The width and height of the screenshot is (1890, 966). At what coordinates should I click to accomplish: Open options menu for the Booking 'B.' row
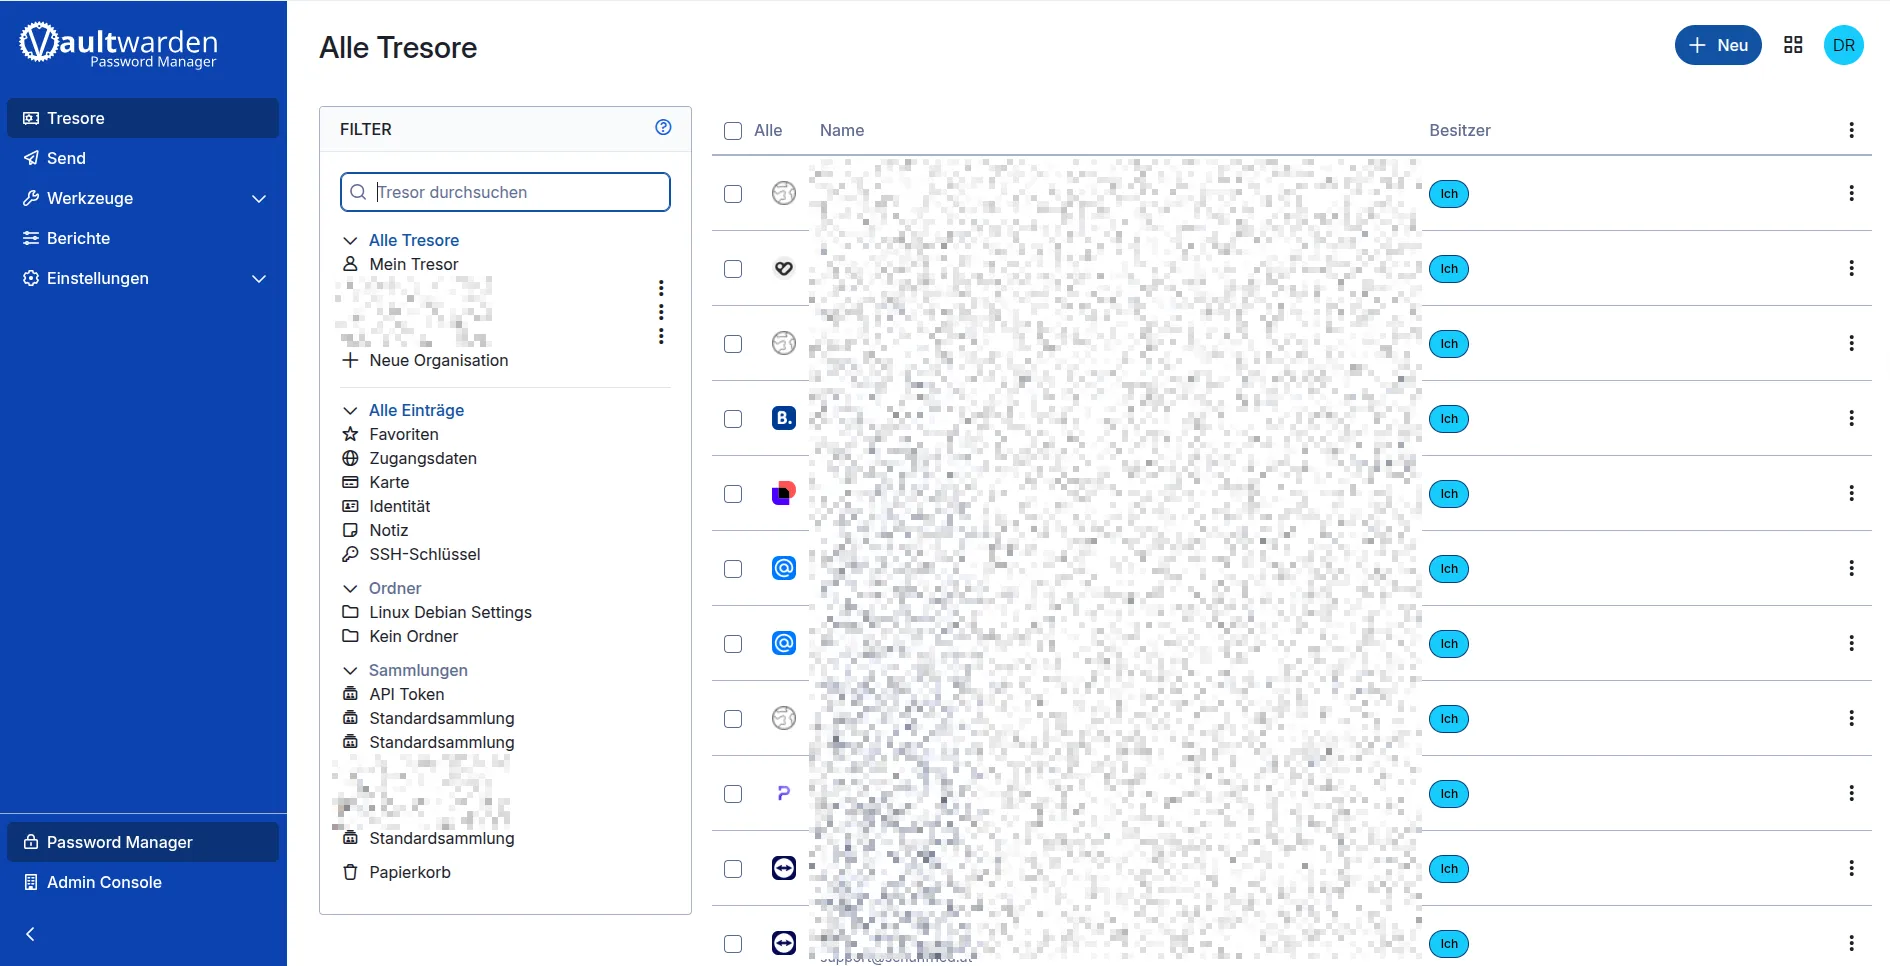click(x=1851, y=418)
